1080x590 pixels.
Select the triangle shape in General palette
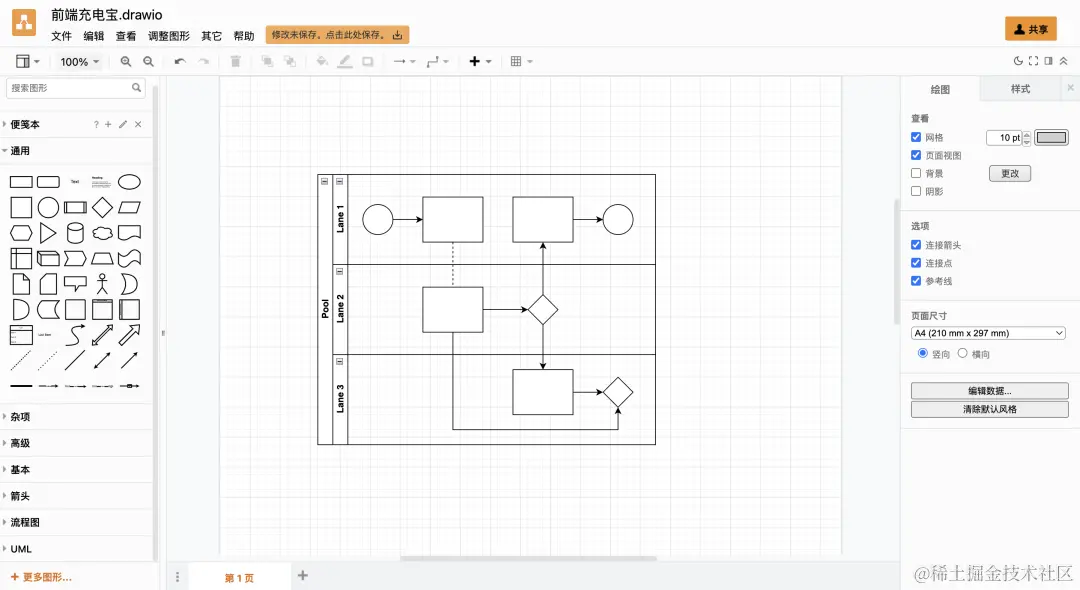pos(48,233)
